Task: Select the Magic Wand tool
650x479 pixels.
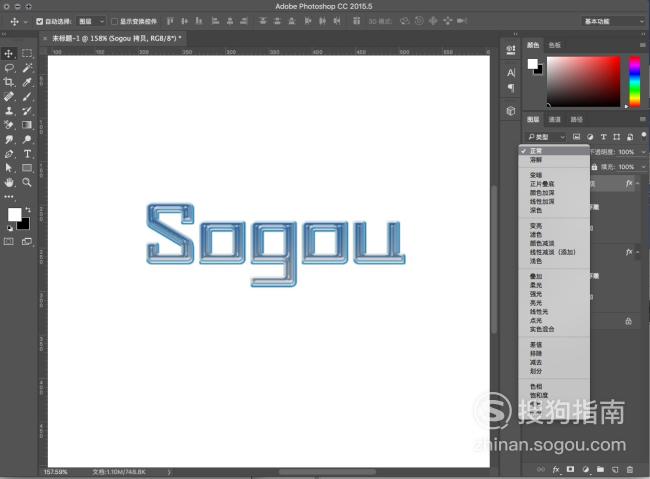Action: tap(27, 68)
